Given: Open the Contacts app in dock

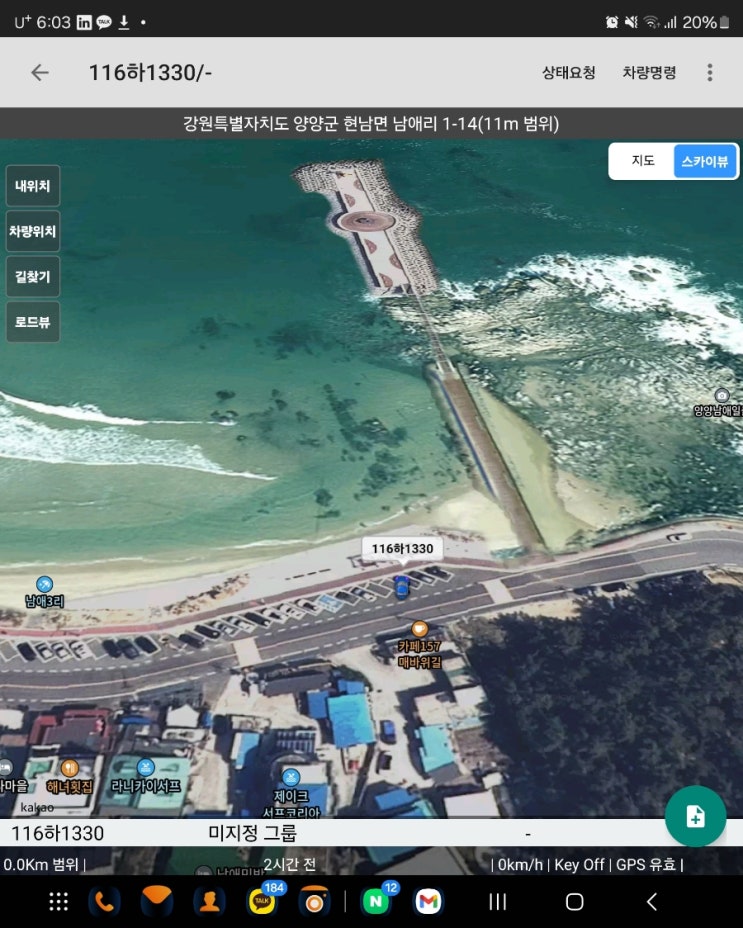Looking at the screenshot, I should point(210,902).
